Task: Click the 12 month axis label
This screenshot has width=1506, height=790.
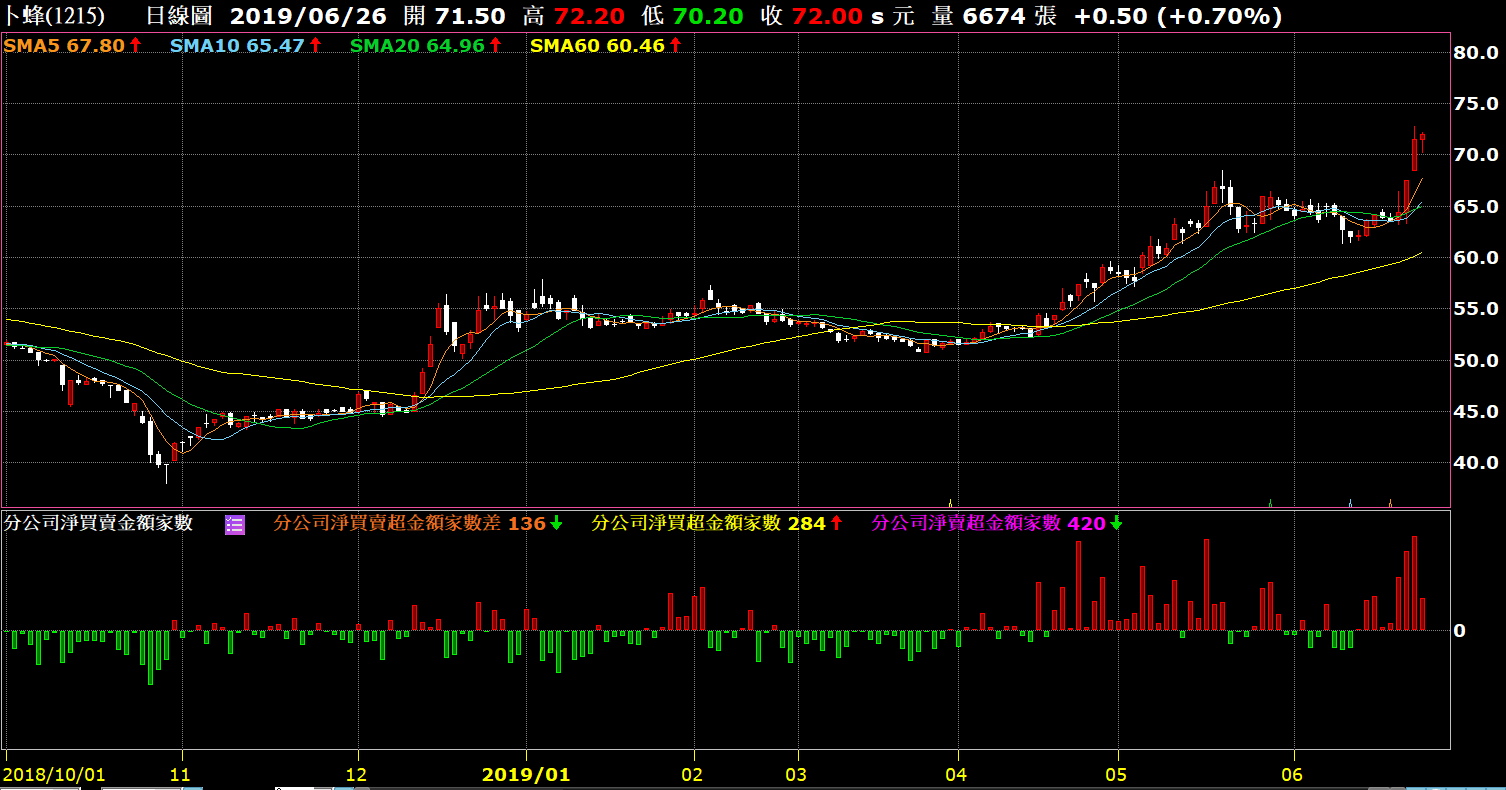Action: click(x=358, y=774)
